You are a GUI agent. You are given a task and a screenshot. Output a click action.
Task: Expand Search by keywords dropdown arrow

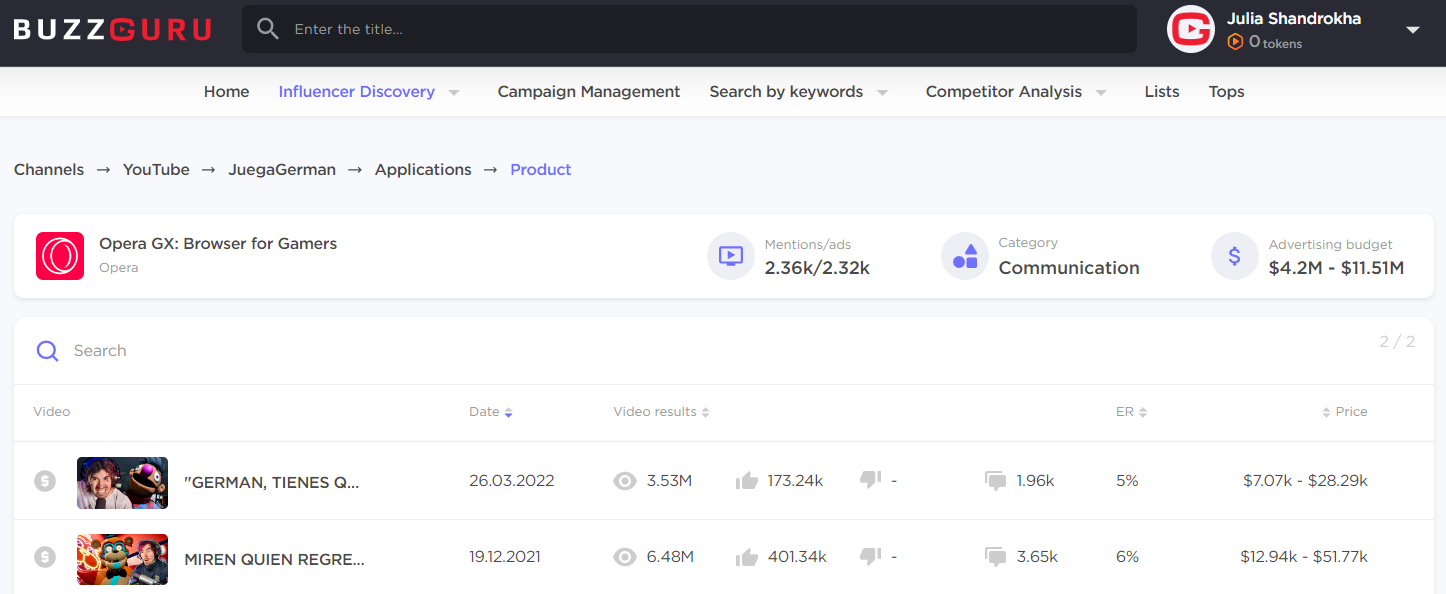click(x=882, y=92)
